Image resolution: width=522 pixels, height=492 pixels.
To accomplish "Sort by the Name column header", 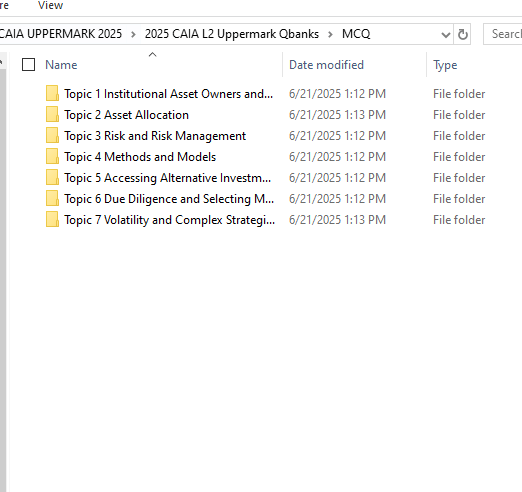I will 61,65.
